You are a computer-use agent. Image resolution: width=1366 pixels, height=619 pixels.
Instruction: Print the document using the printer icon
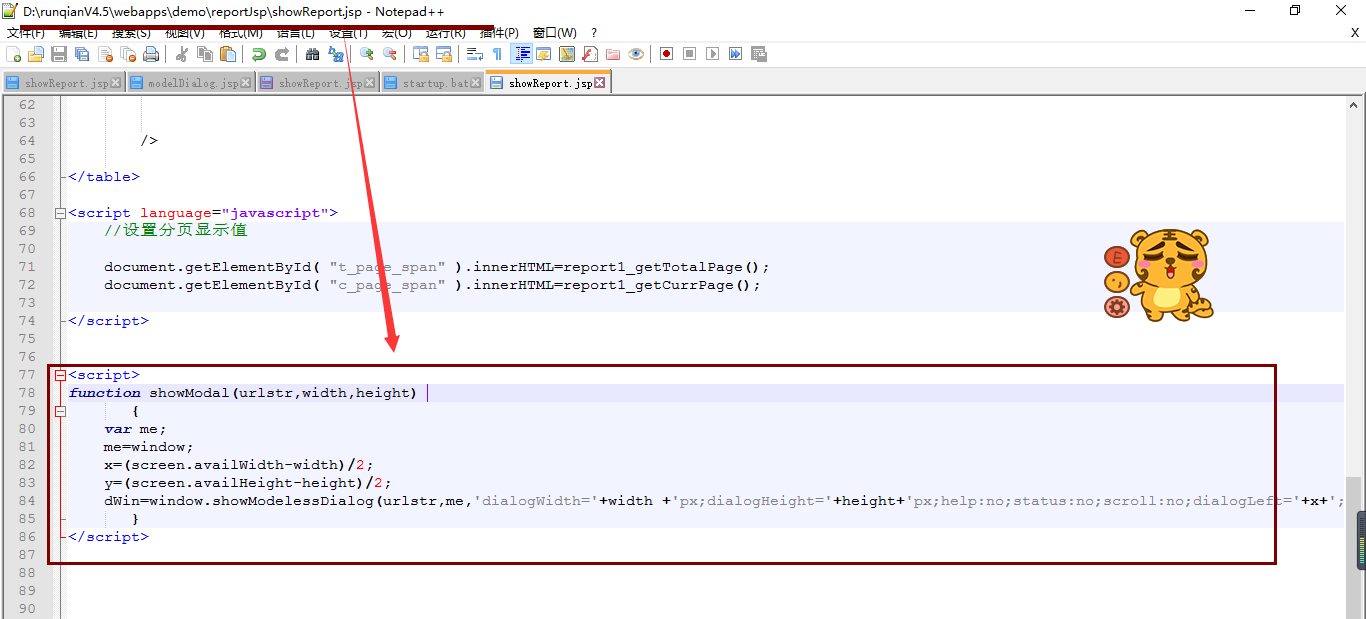point(151,54)
